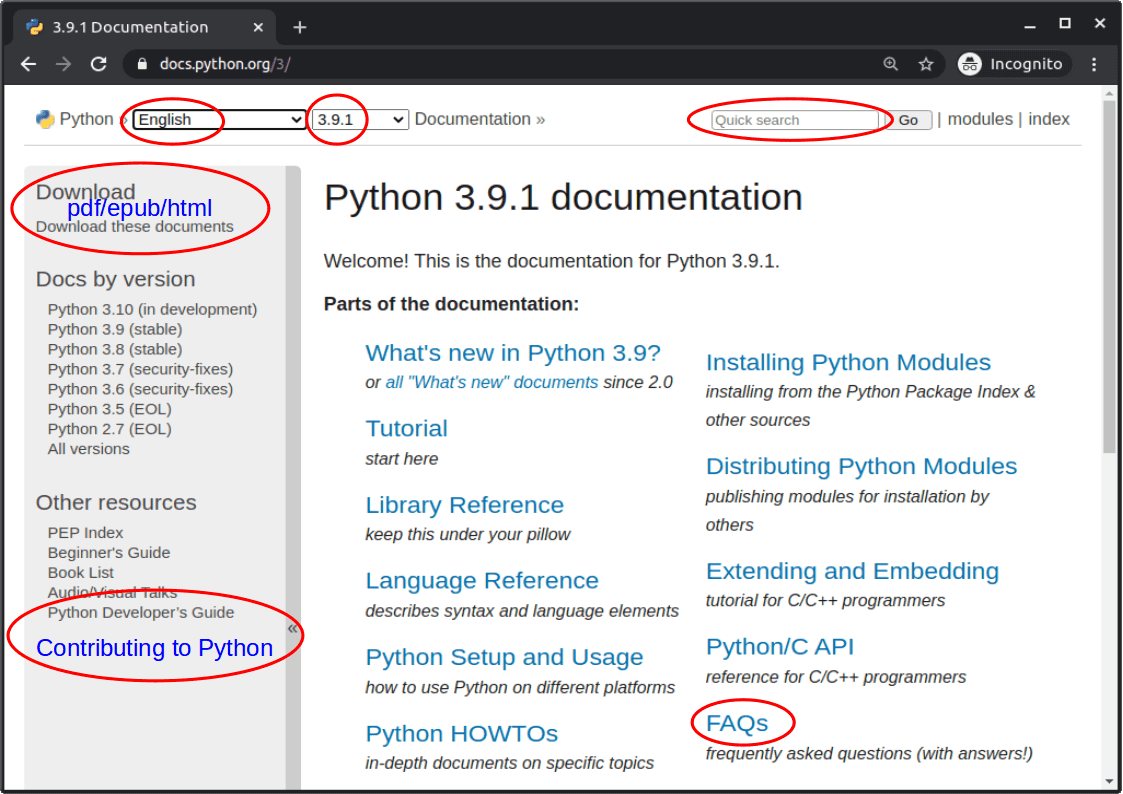The width and height of the screenshot is (1123, 794).
Task: Click the Incognito profile icon
Action: coord(969,63)
